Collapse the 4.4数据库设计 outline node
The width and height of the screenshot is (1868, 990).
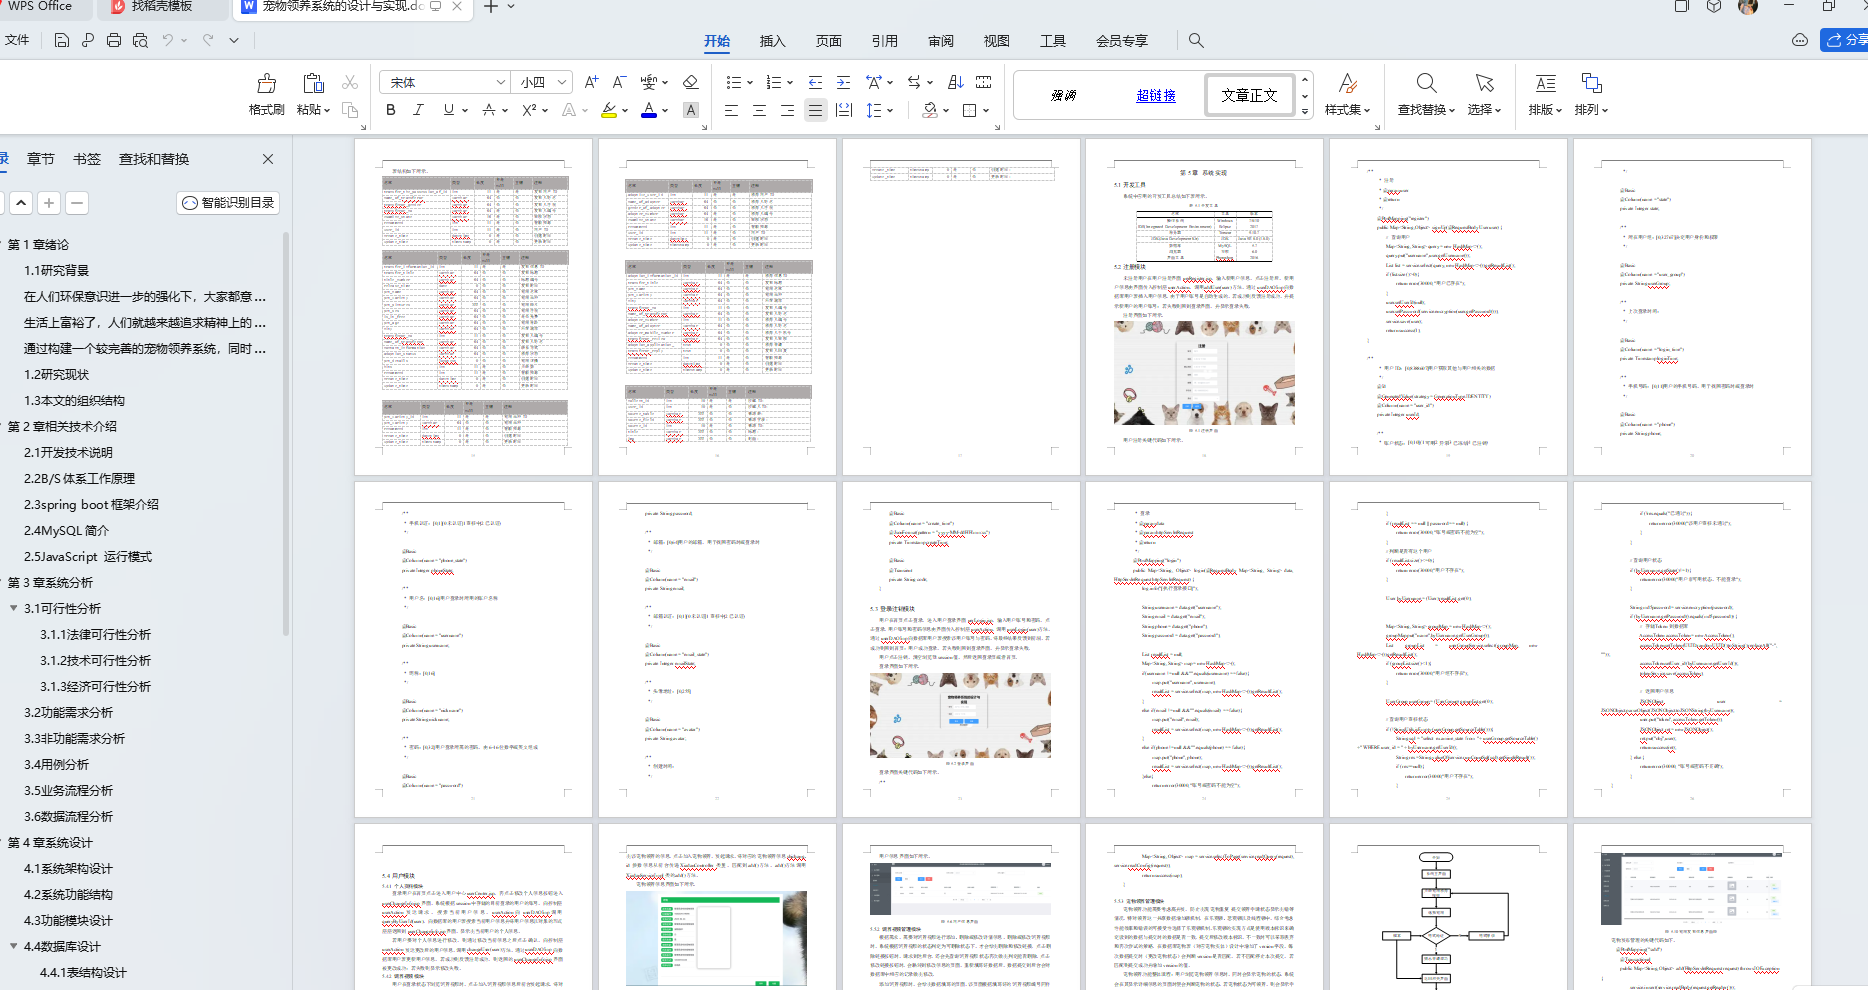tap(13, 946)
